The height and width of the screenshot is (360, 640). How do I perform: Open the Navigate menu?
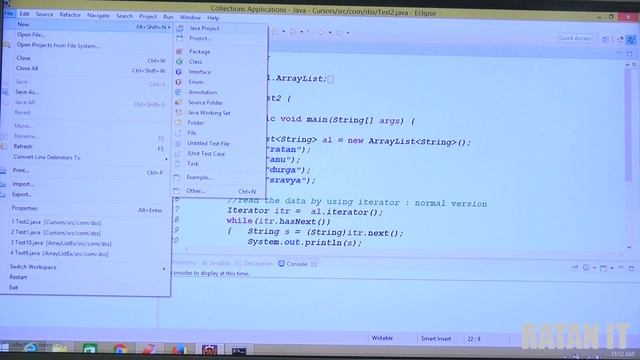click(98, 16)
